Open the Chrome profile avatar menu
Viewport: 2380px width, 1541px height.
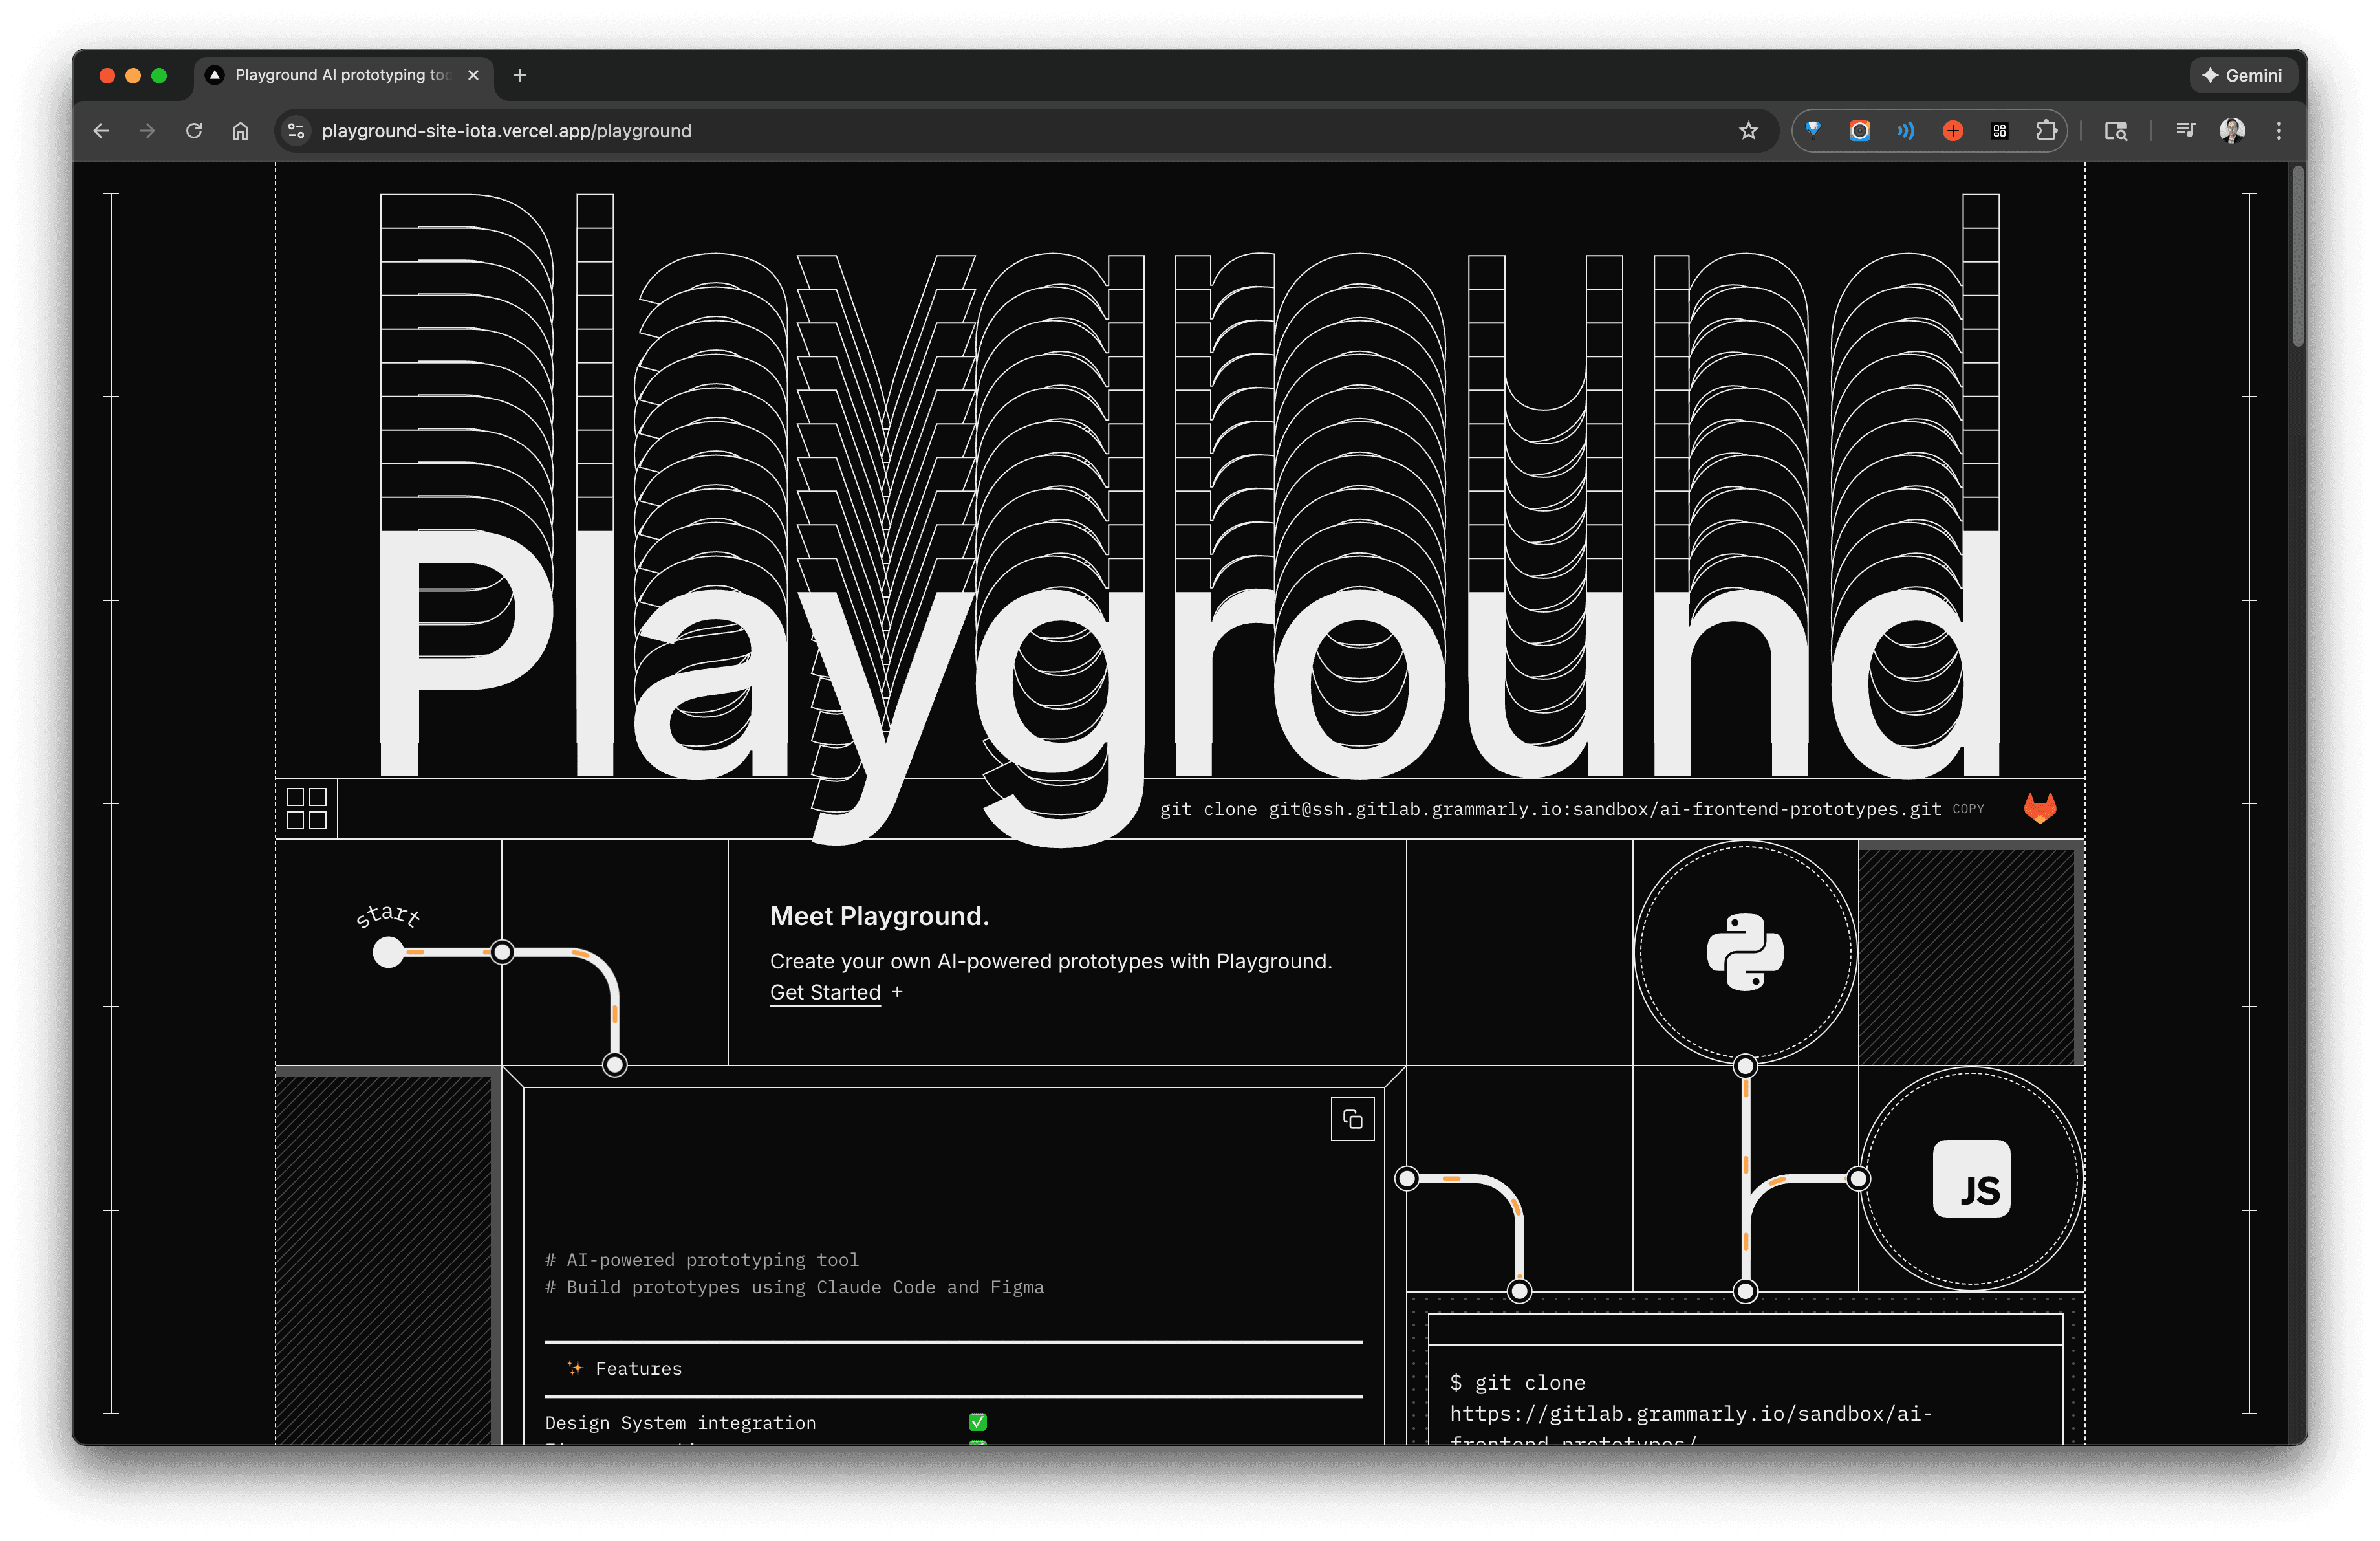[x=2232, y=131]
